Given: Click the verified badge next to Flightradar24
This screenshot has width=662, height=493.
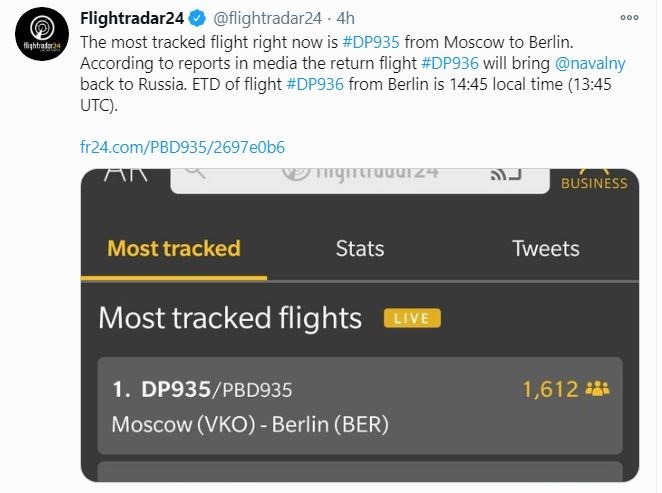Looking at the screenshot, I should 199,18.
